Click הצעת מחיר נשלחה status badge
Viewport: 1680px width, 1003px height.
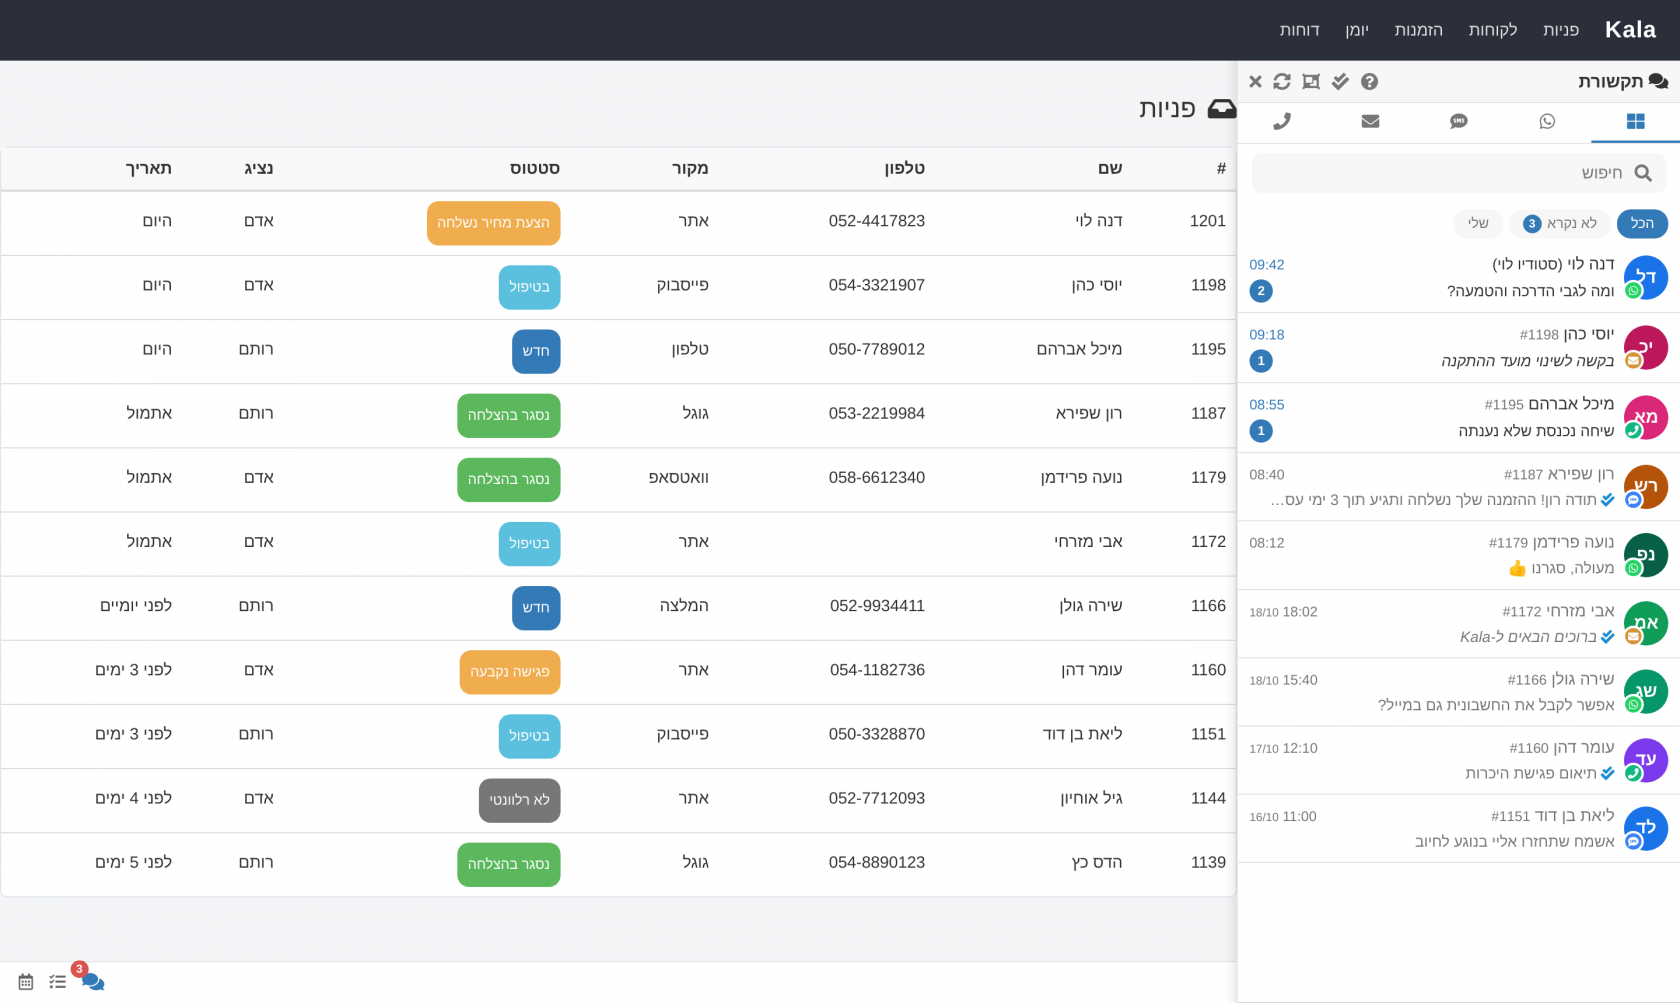click(x=493, y=223)
